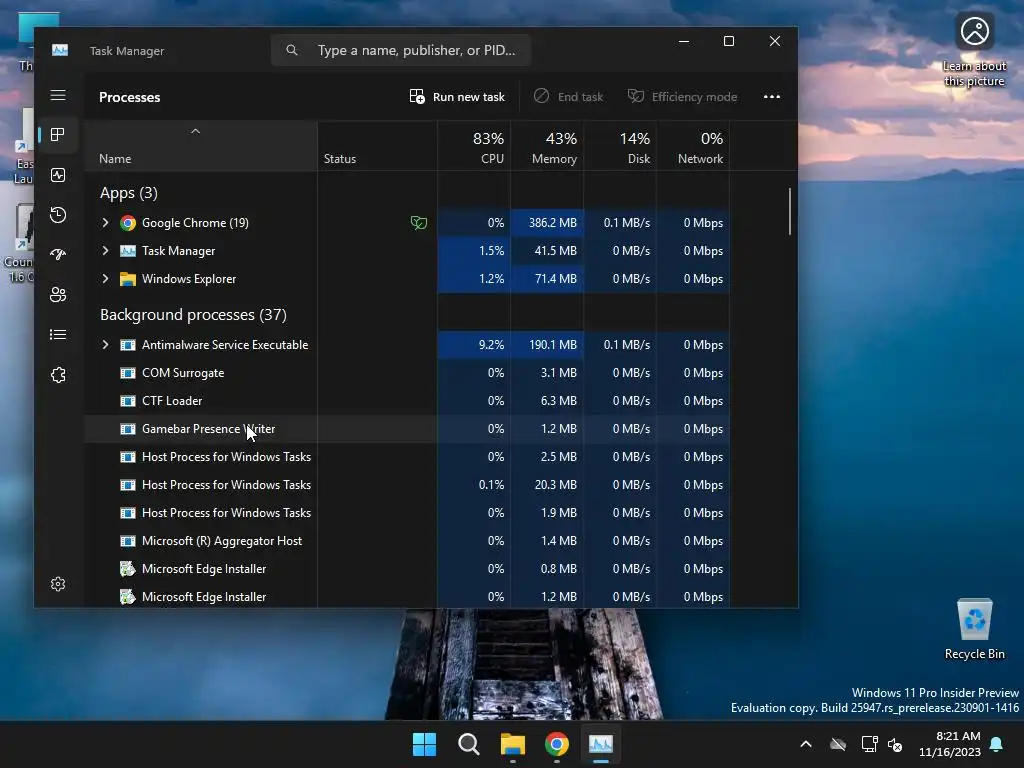Click the search box to find a process
Image resolution: width=1024 pixels, height=768 pixels.
pyautogui.click(x=400, y=50)
